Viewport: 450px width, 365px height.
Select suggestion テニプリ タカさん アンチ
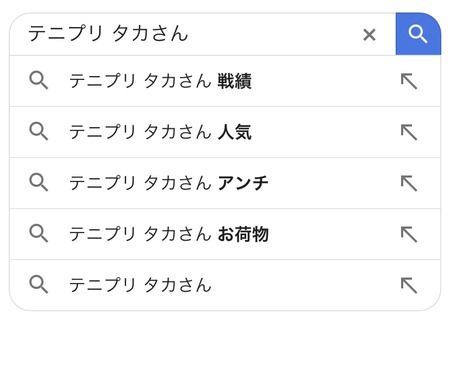coord(225,183)
